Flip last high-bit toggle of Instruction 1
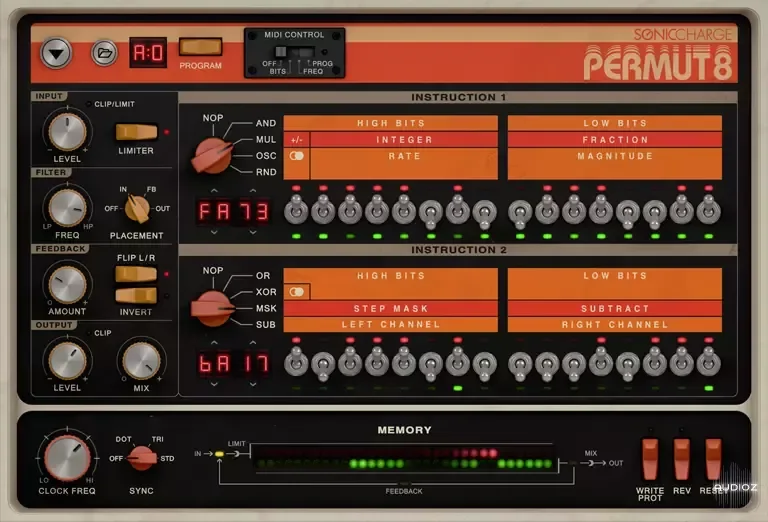Image resolution: width=768 pixels, height=522 pixels. point(484,214)
